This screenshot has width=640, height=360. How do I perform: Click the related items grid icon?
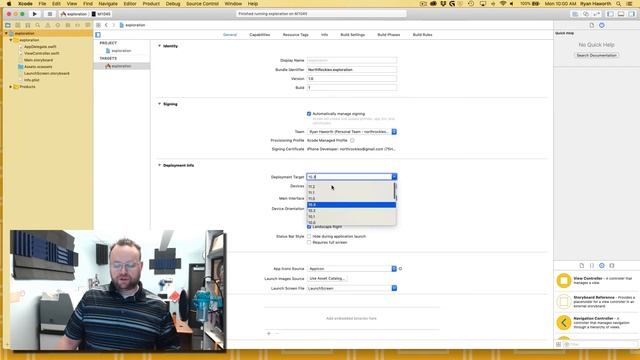[98, 25]
